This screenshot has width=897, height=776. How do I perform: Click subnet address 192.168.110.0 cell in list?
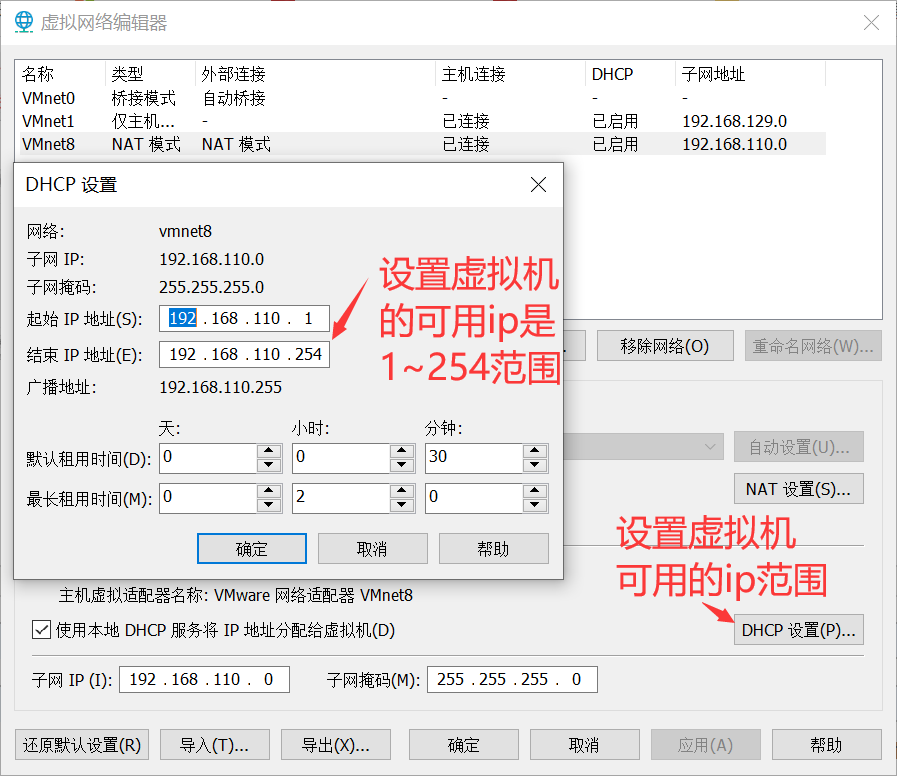click(x=735, y=144)
